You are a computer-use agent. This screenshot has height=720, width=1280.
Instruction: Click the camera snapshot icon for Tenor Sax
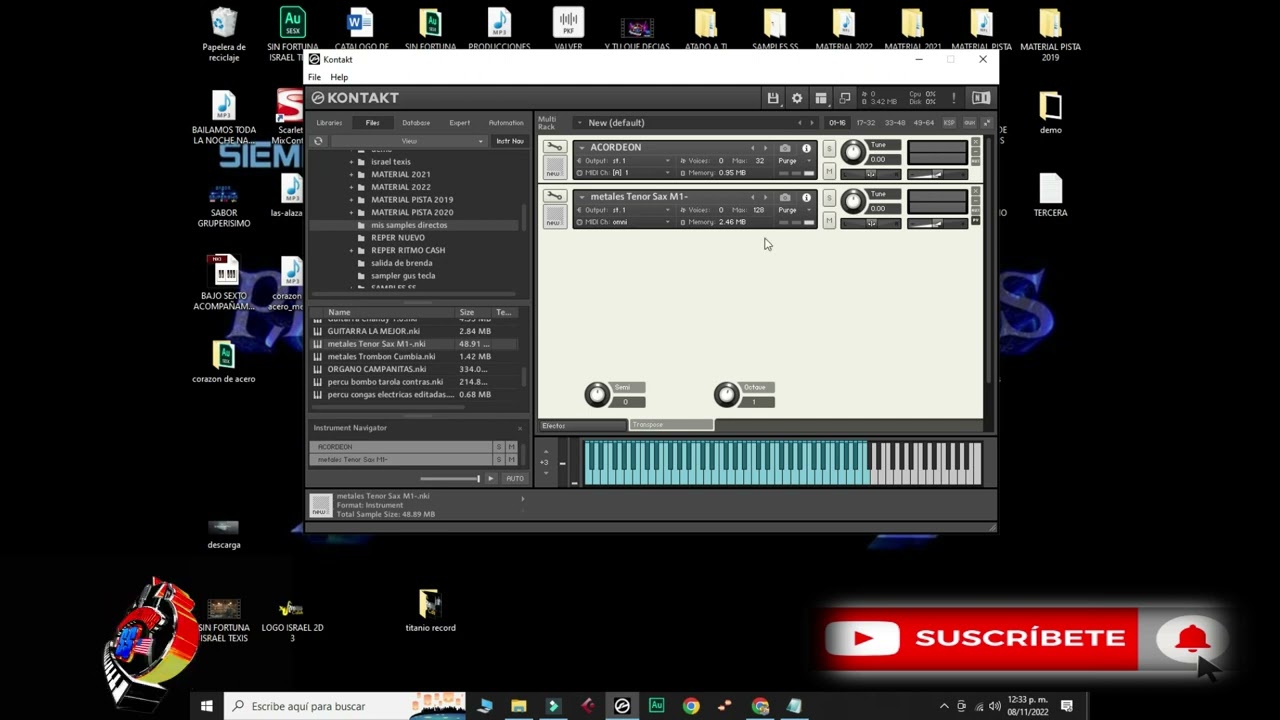[x=785, y=197]
